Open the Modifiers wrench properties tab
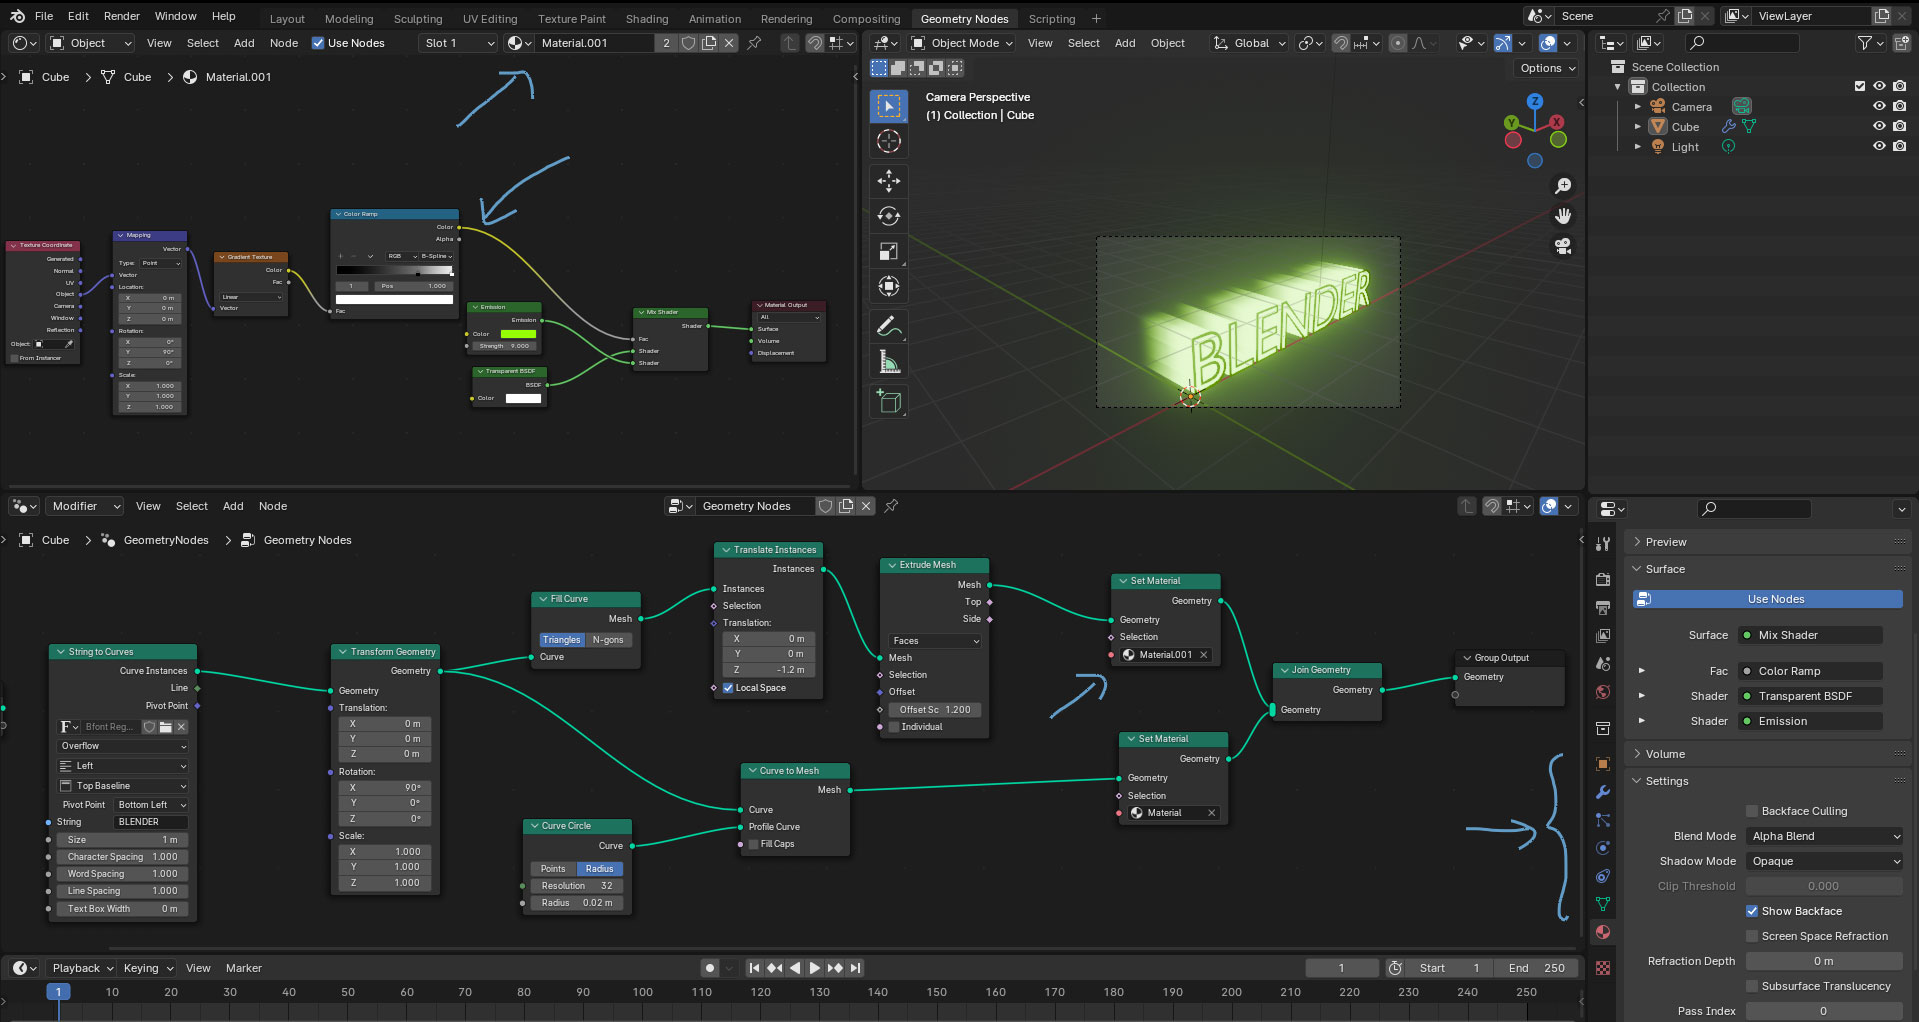Screen dimensions: 1919x1022 click(1603, 792)
